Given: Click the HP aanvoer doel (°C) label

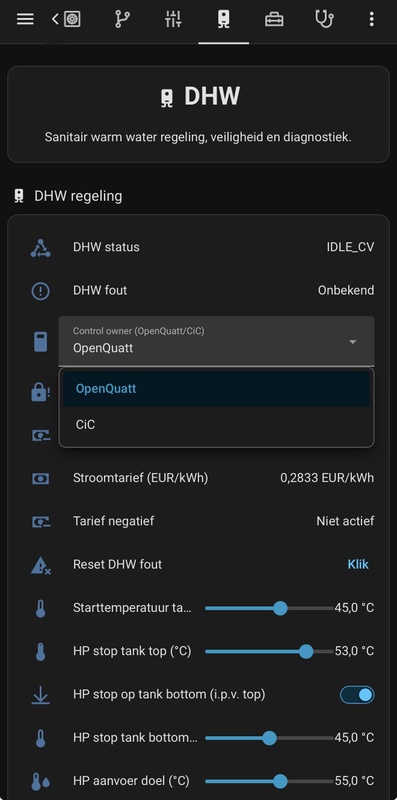Looking at the screenshot, I should pyautogui.click(x=131, y=782).
